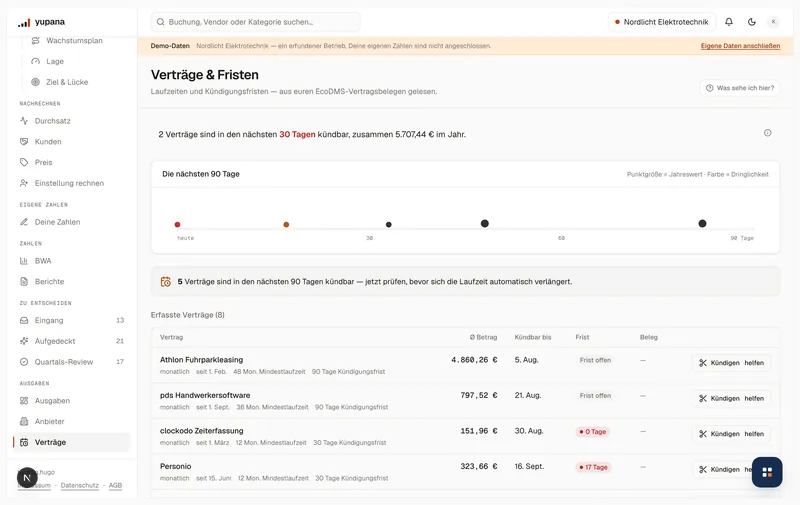Open Wachstumsplan in the sidebar
The width and height of the screenshot is (800, 505).
[74, 40]
